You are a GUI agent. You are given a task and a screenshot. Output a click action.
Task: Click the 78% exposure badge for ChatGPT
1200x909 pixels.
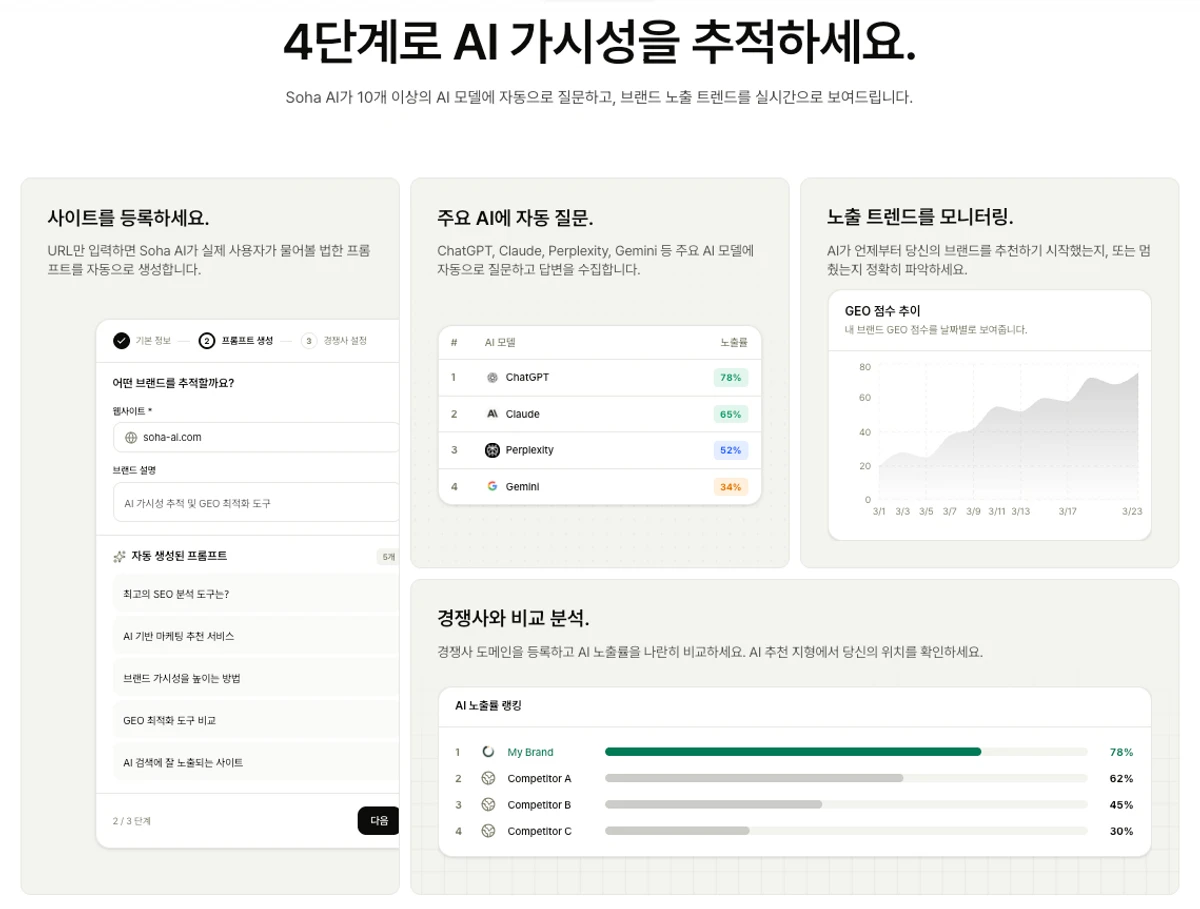click(x=731, y=377)
